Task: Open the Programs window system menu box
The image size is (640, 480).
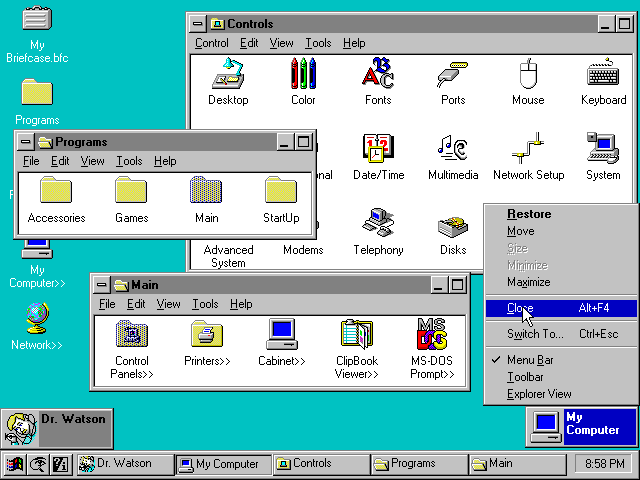Action: click(26, 142)
